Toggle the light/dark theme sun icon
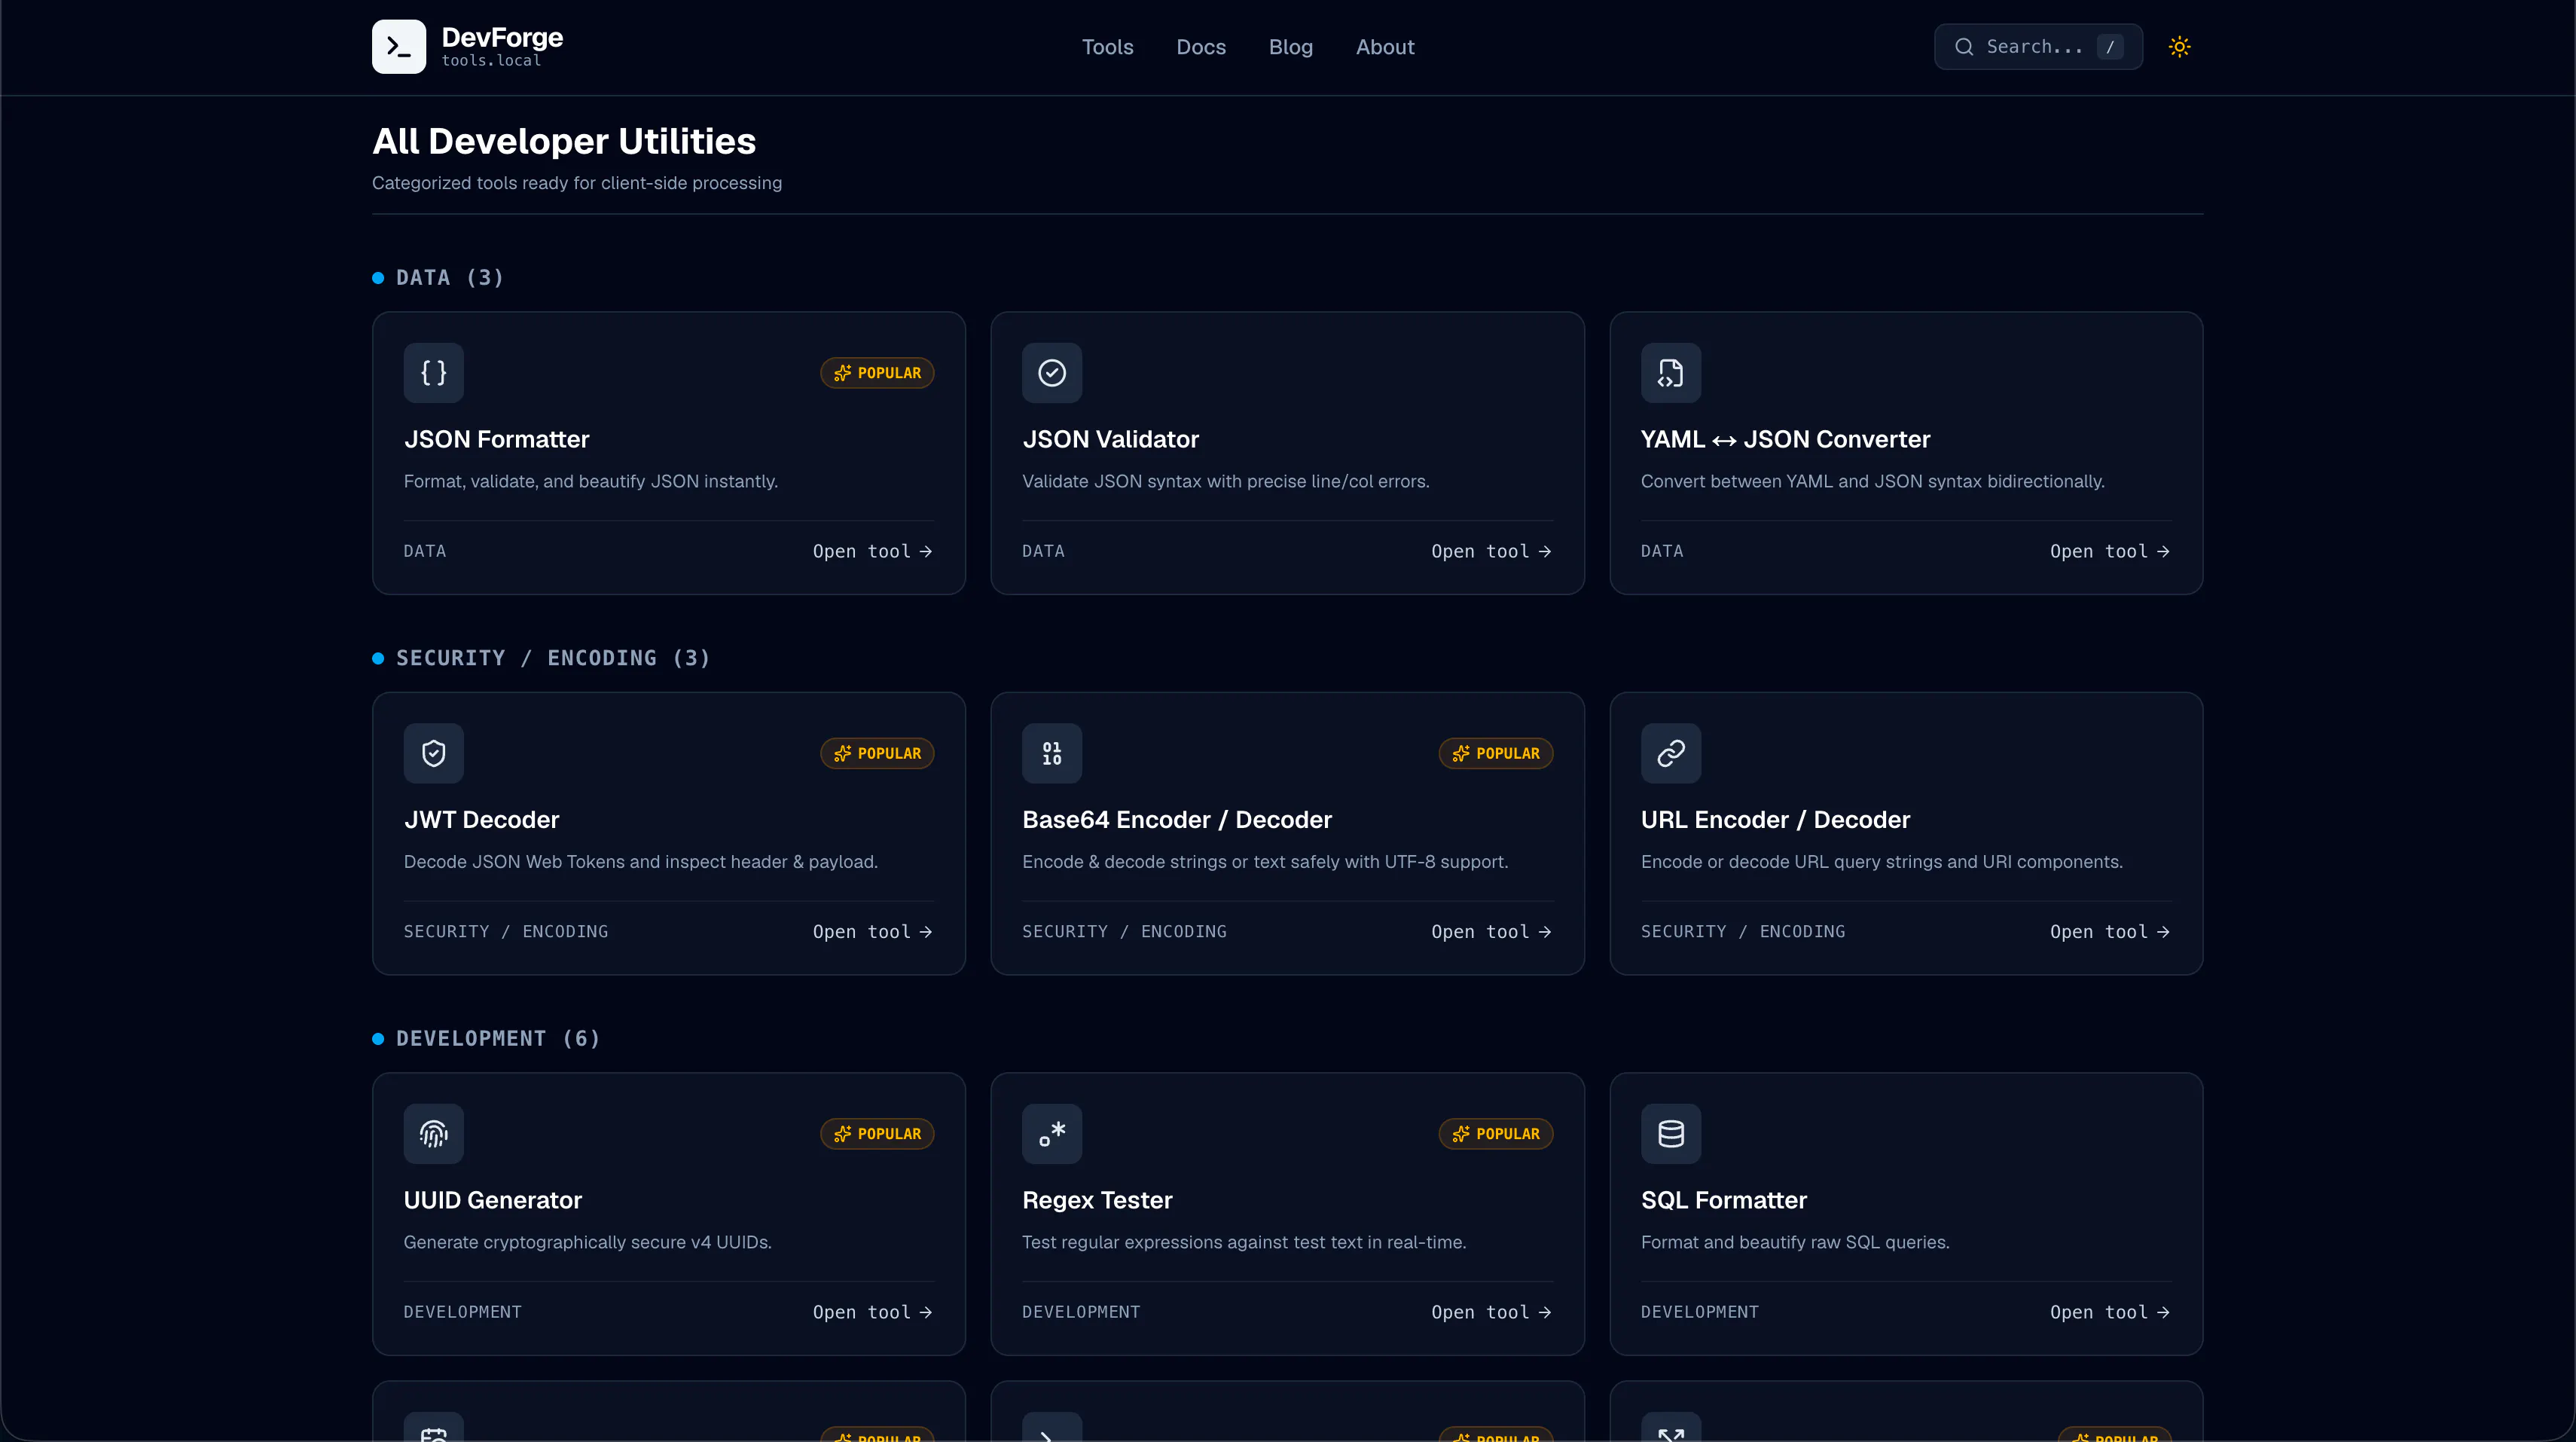 click(x=2179, y=46)
